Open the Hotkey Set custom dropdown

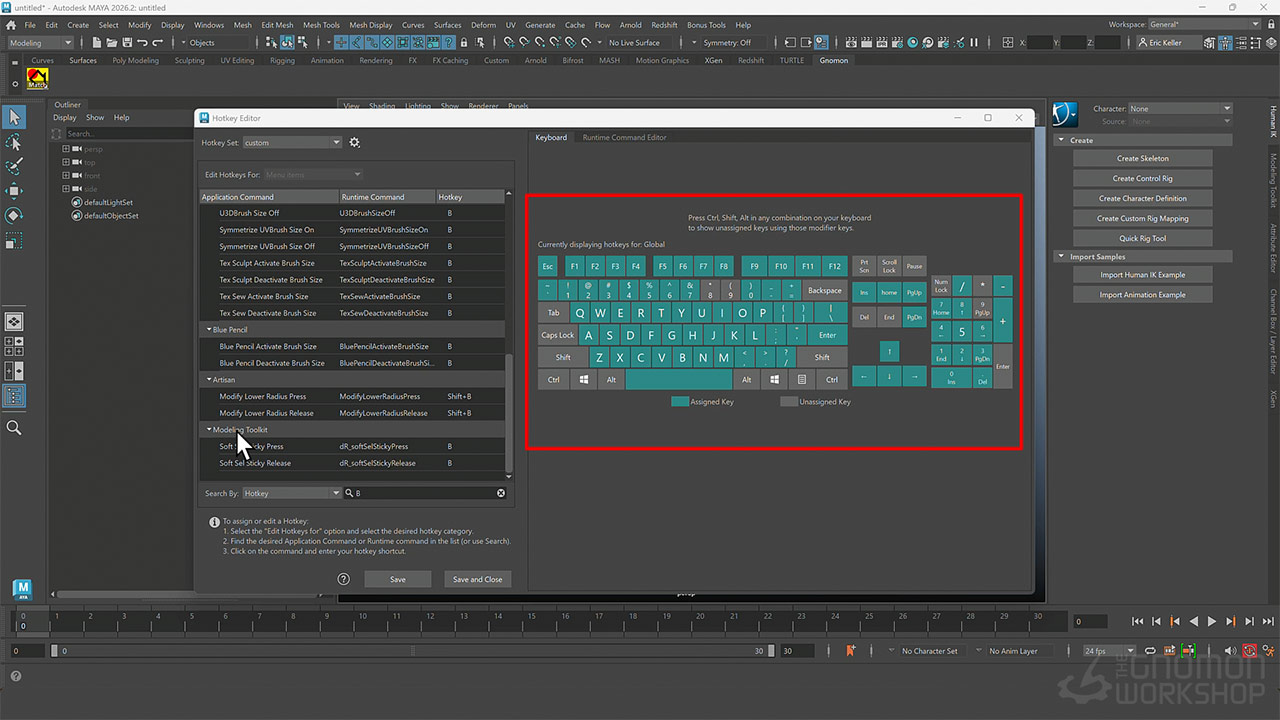292,143
